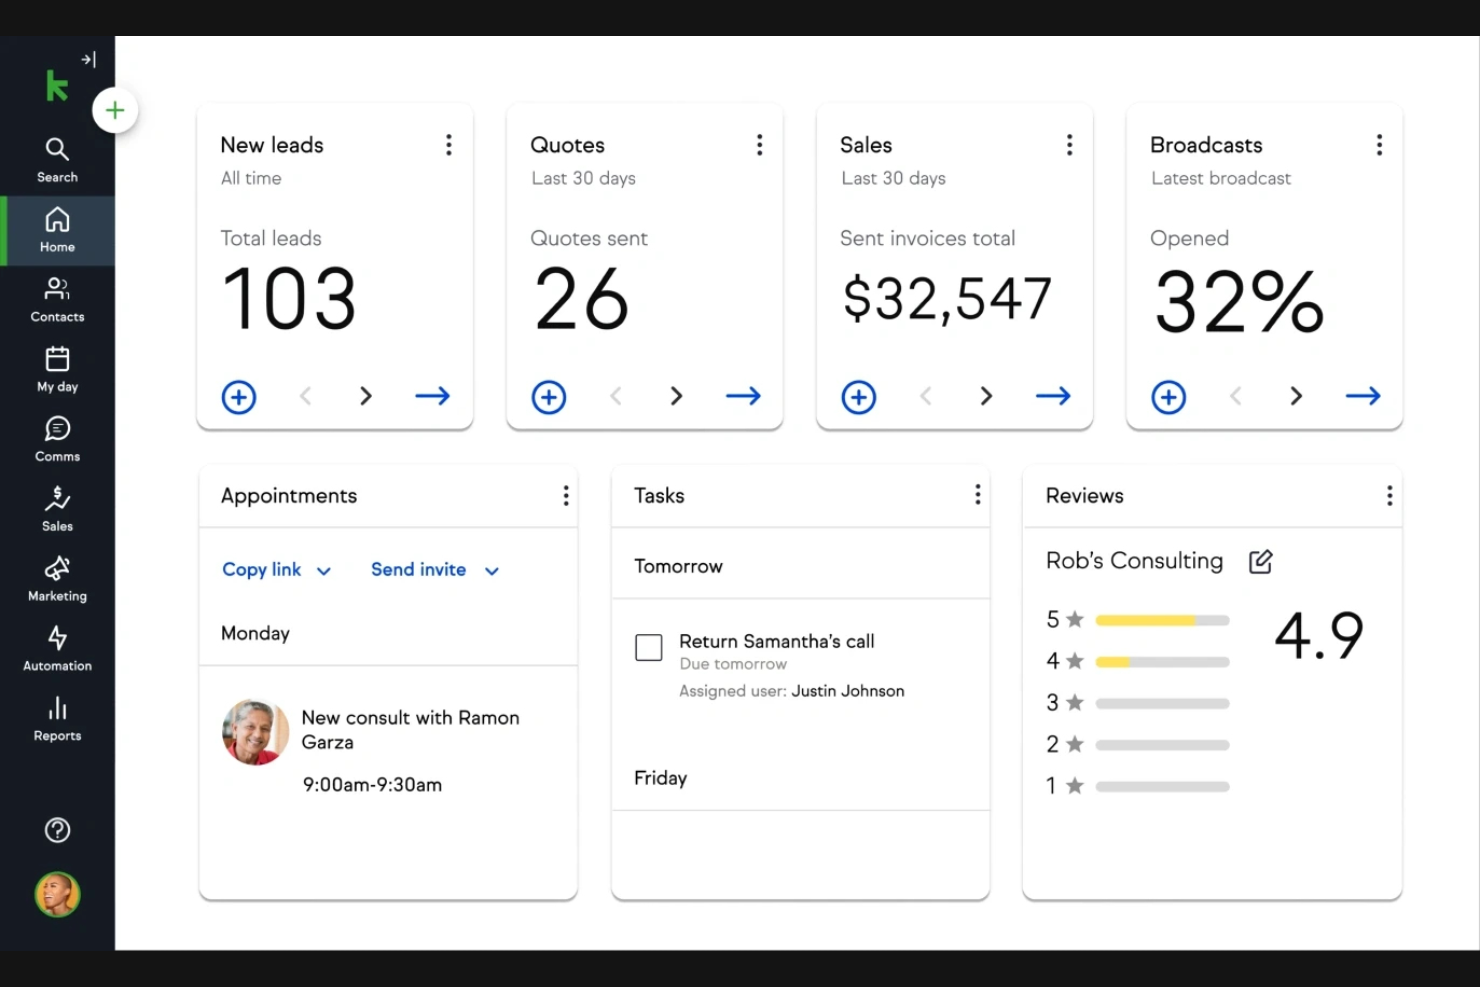Show next metric on Quotes card
Screen dimensions: 1480x987
pos(676,396)
